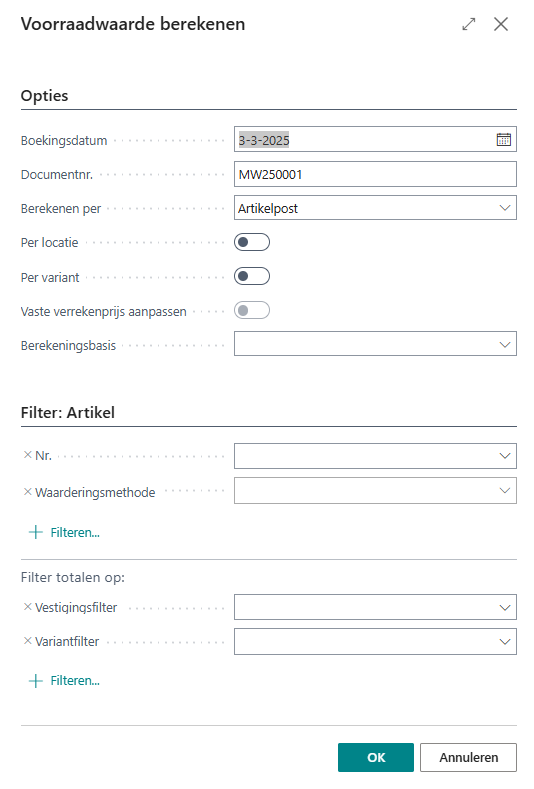Add an Artikel filter via Filteren plus
Image resolution: width=534 pixels, height=789 pixels.
tap(64, 532)
